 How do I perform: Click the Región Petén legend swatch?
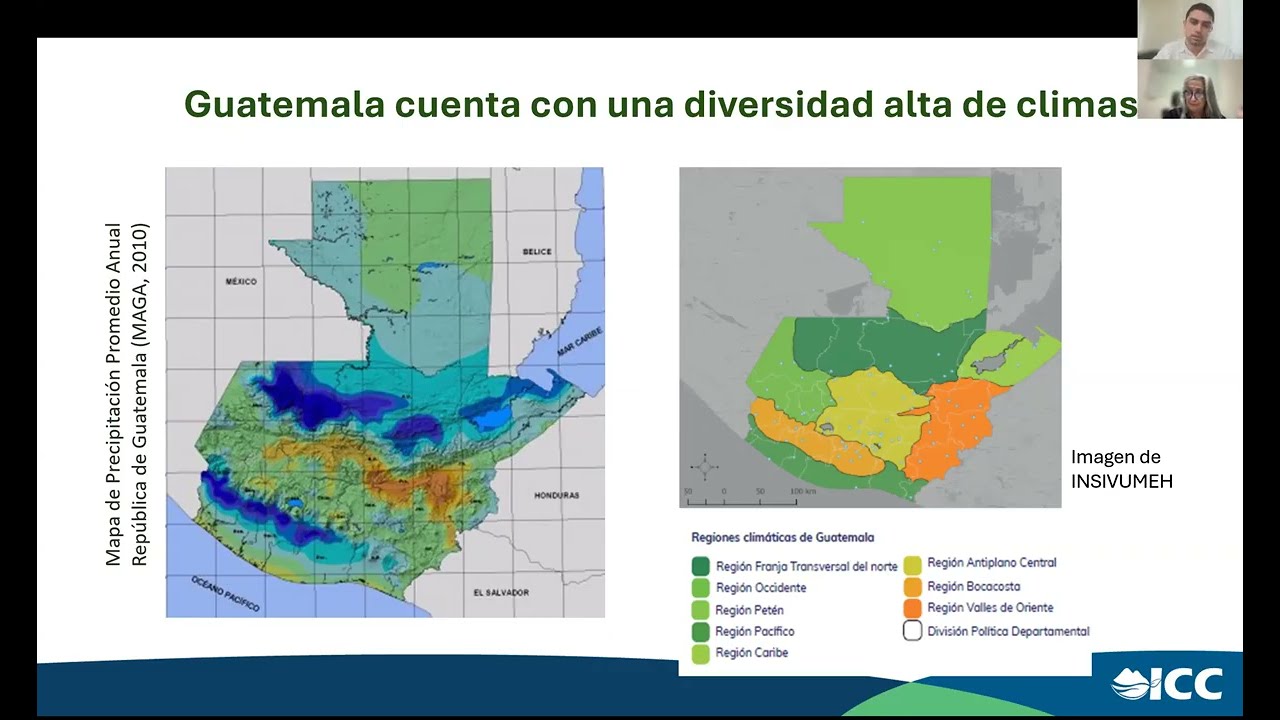[701, 610]
